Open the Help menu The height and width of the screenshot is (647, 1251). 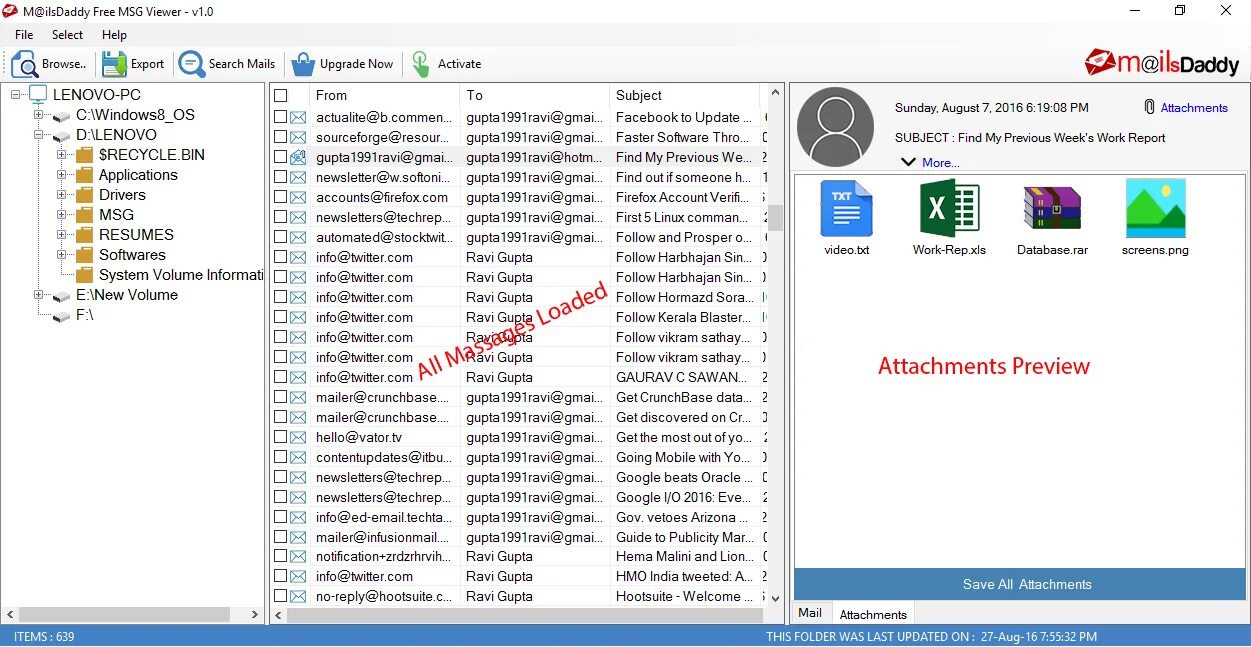click(114, 35)
